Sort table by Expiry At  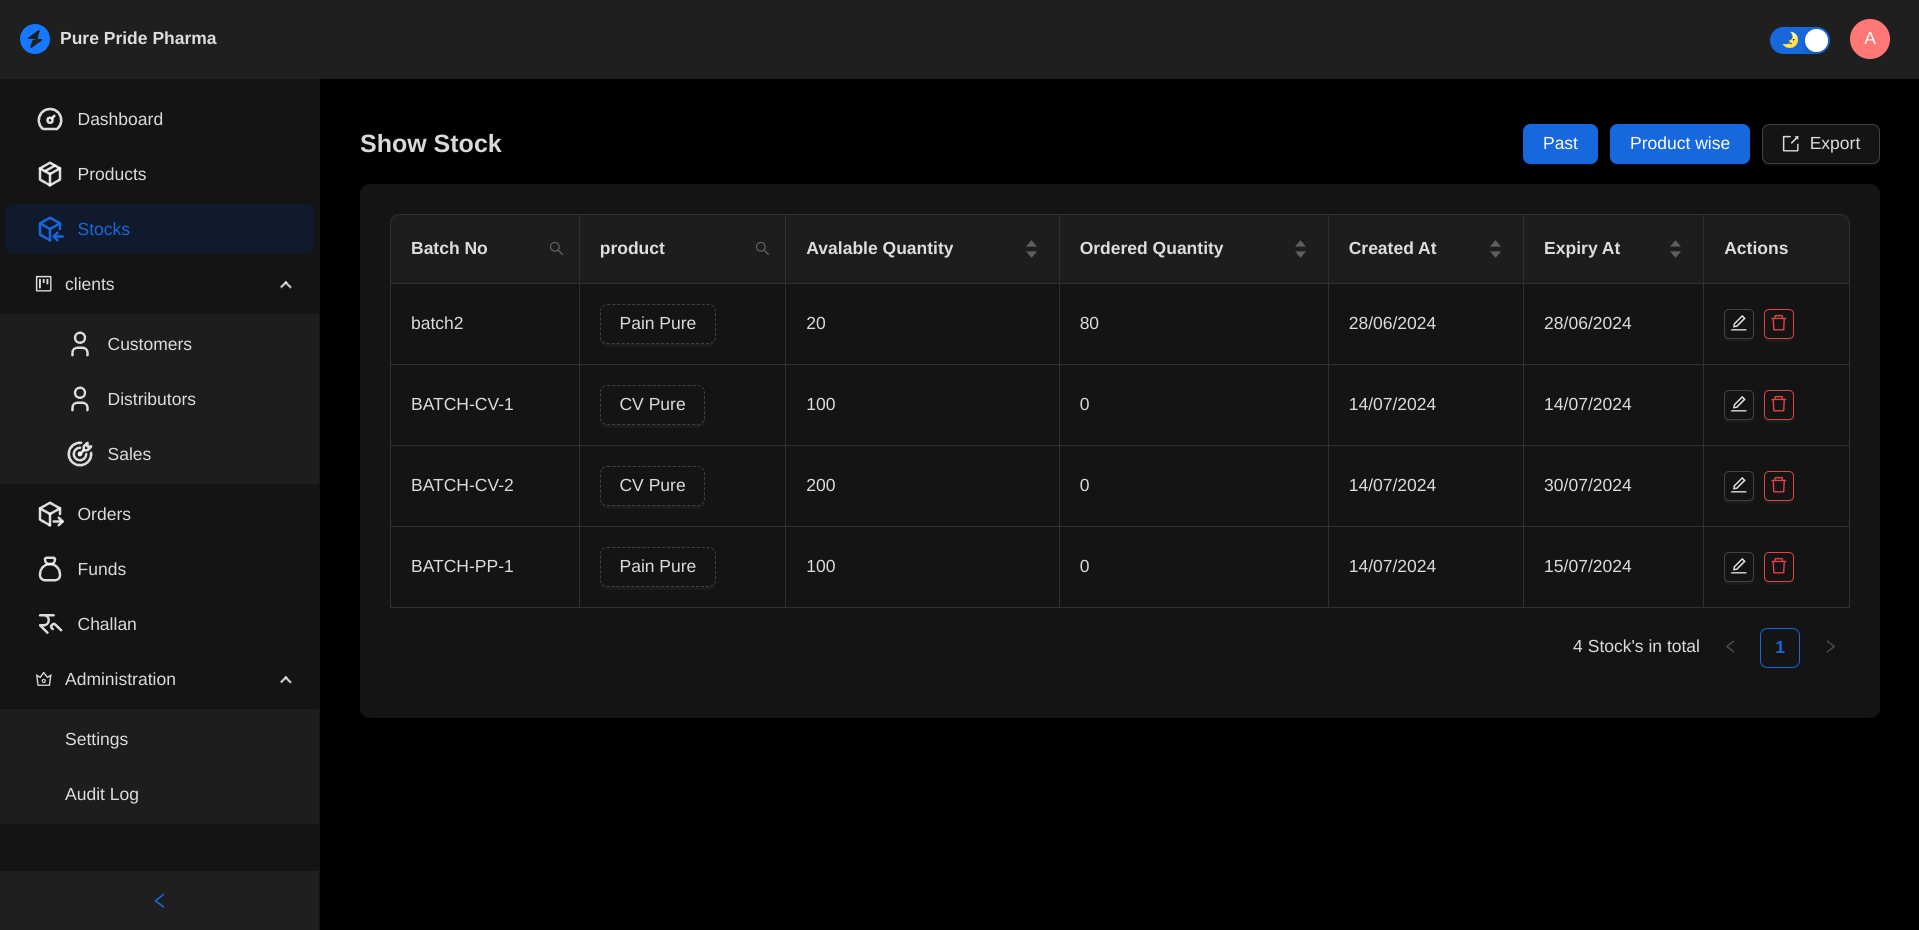pos(1675,249)
